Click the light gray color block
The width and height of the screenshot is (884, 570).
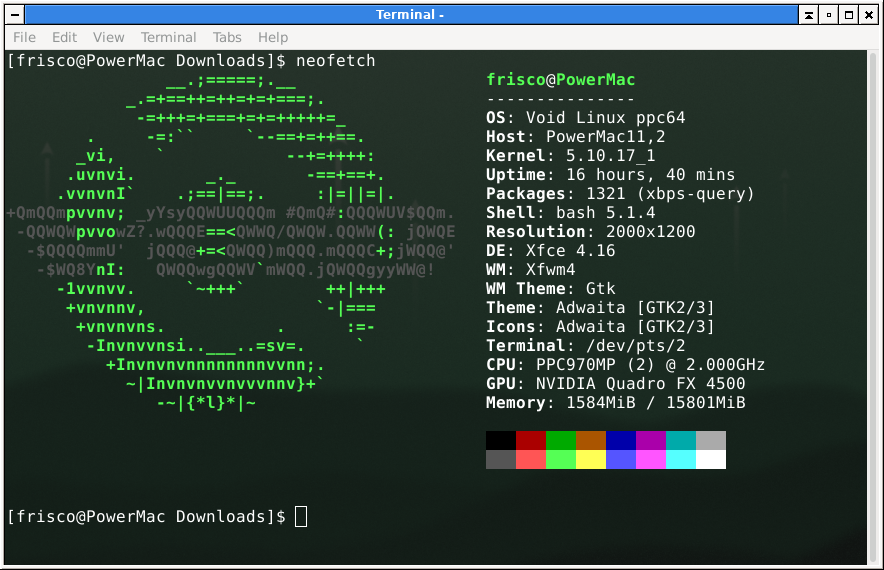coord(711,440)
